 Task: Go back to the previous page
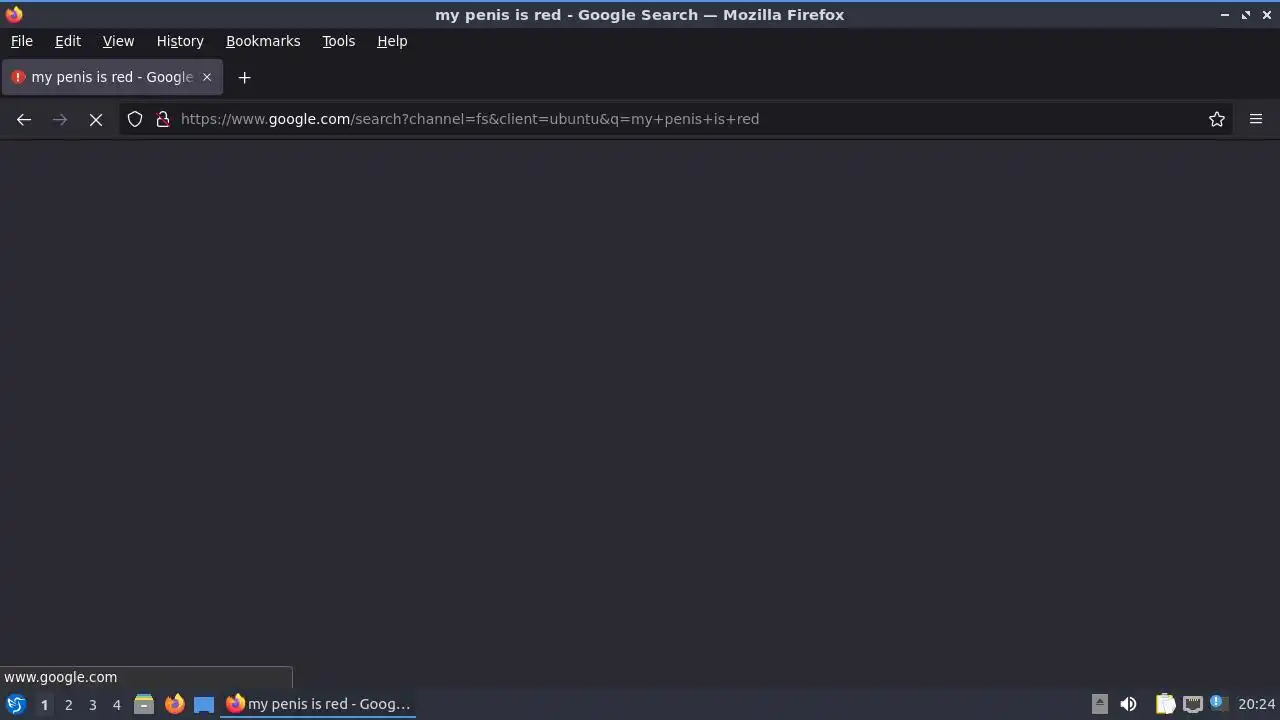pos(24,119)
